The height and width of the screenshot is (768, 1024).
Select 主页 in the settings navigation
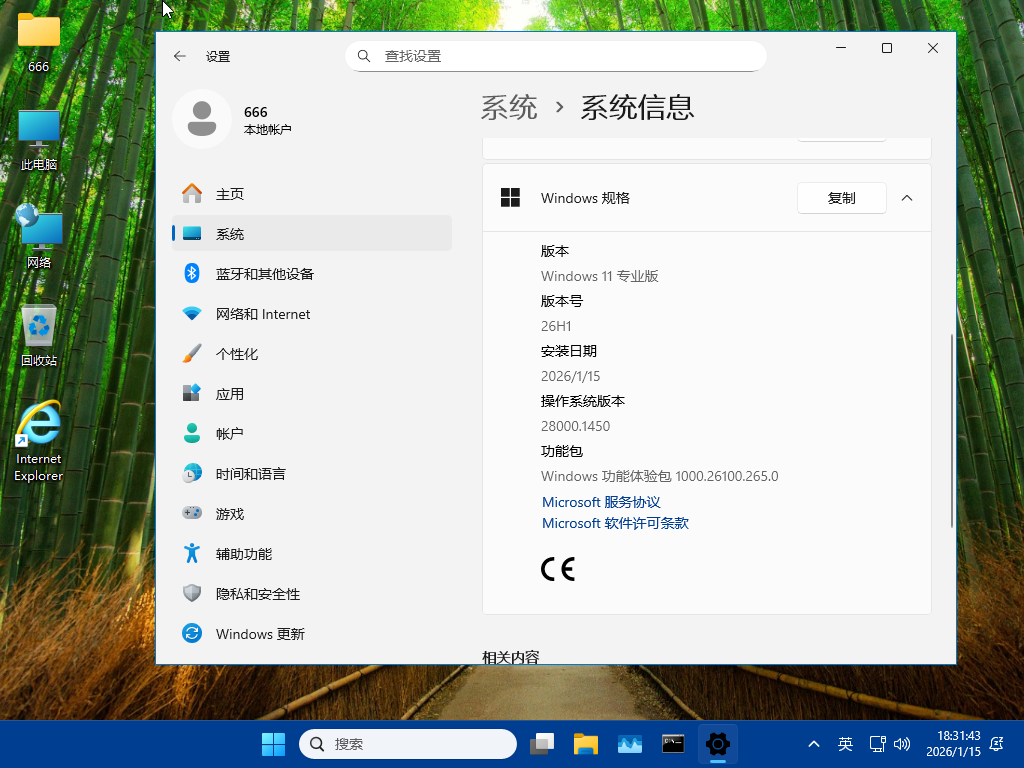point(230,194)
